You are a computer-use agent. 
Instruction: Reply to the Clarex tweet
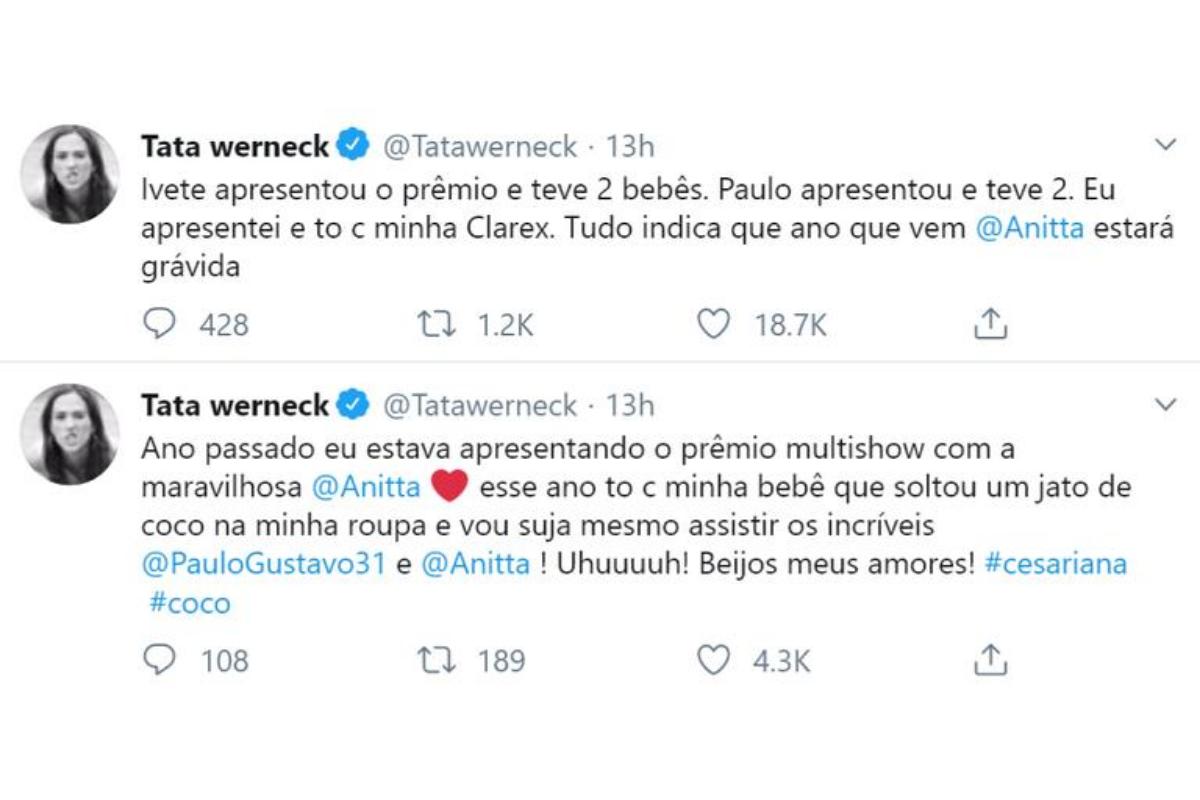pyautogui.click(x=160, y=324)
